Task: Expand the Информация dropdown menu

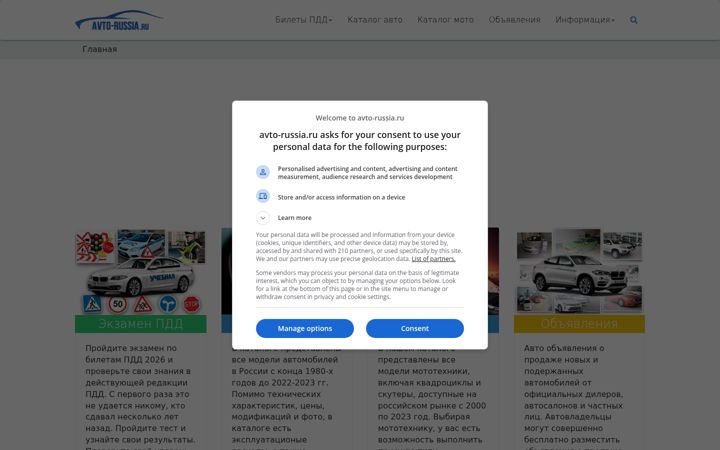Action: (x=585, y=20)
